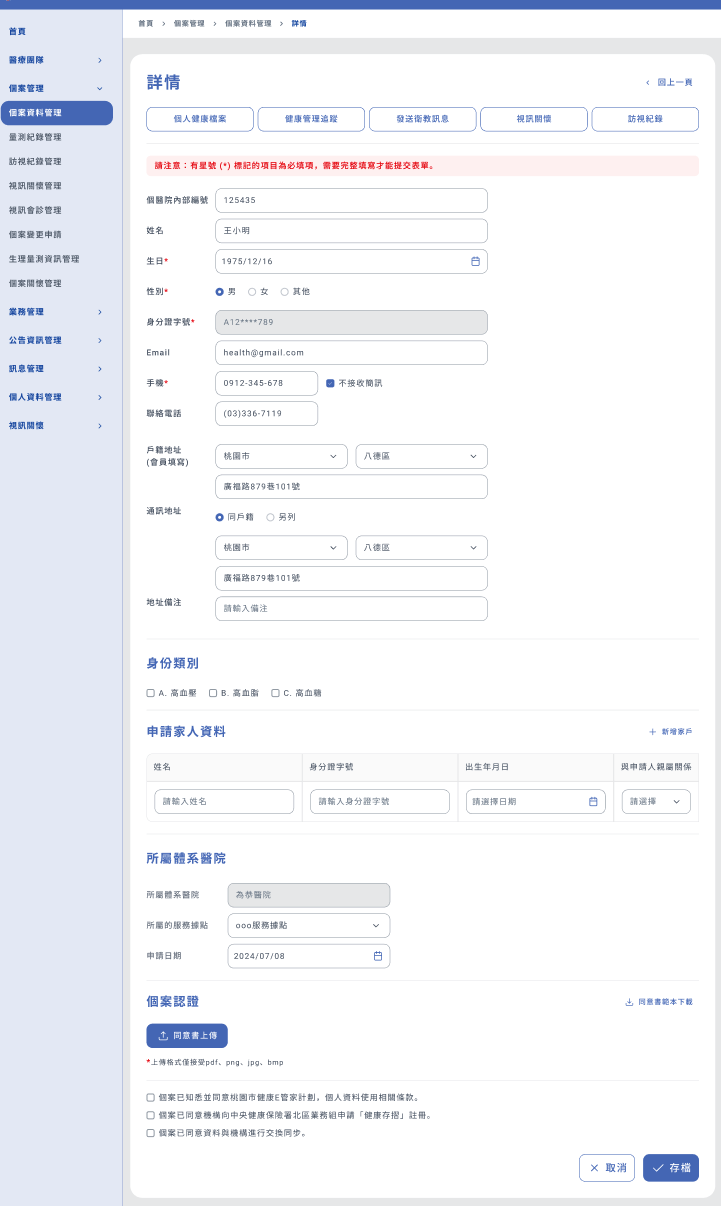Select the 另列 mailing address radio option

coord(270,517)
